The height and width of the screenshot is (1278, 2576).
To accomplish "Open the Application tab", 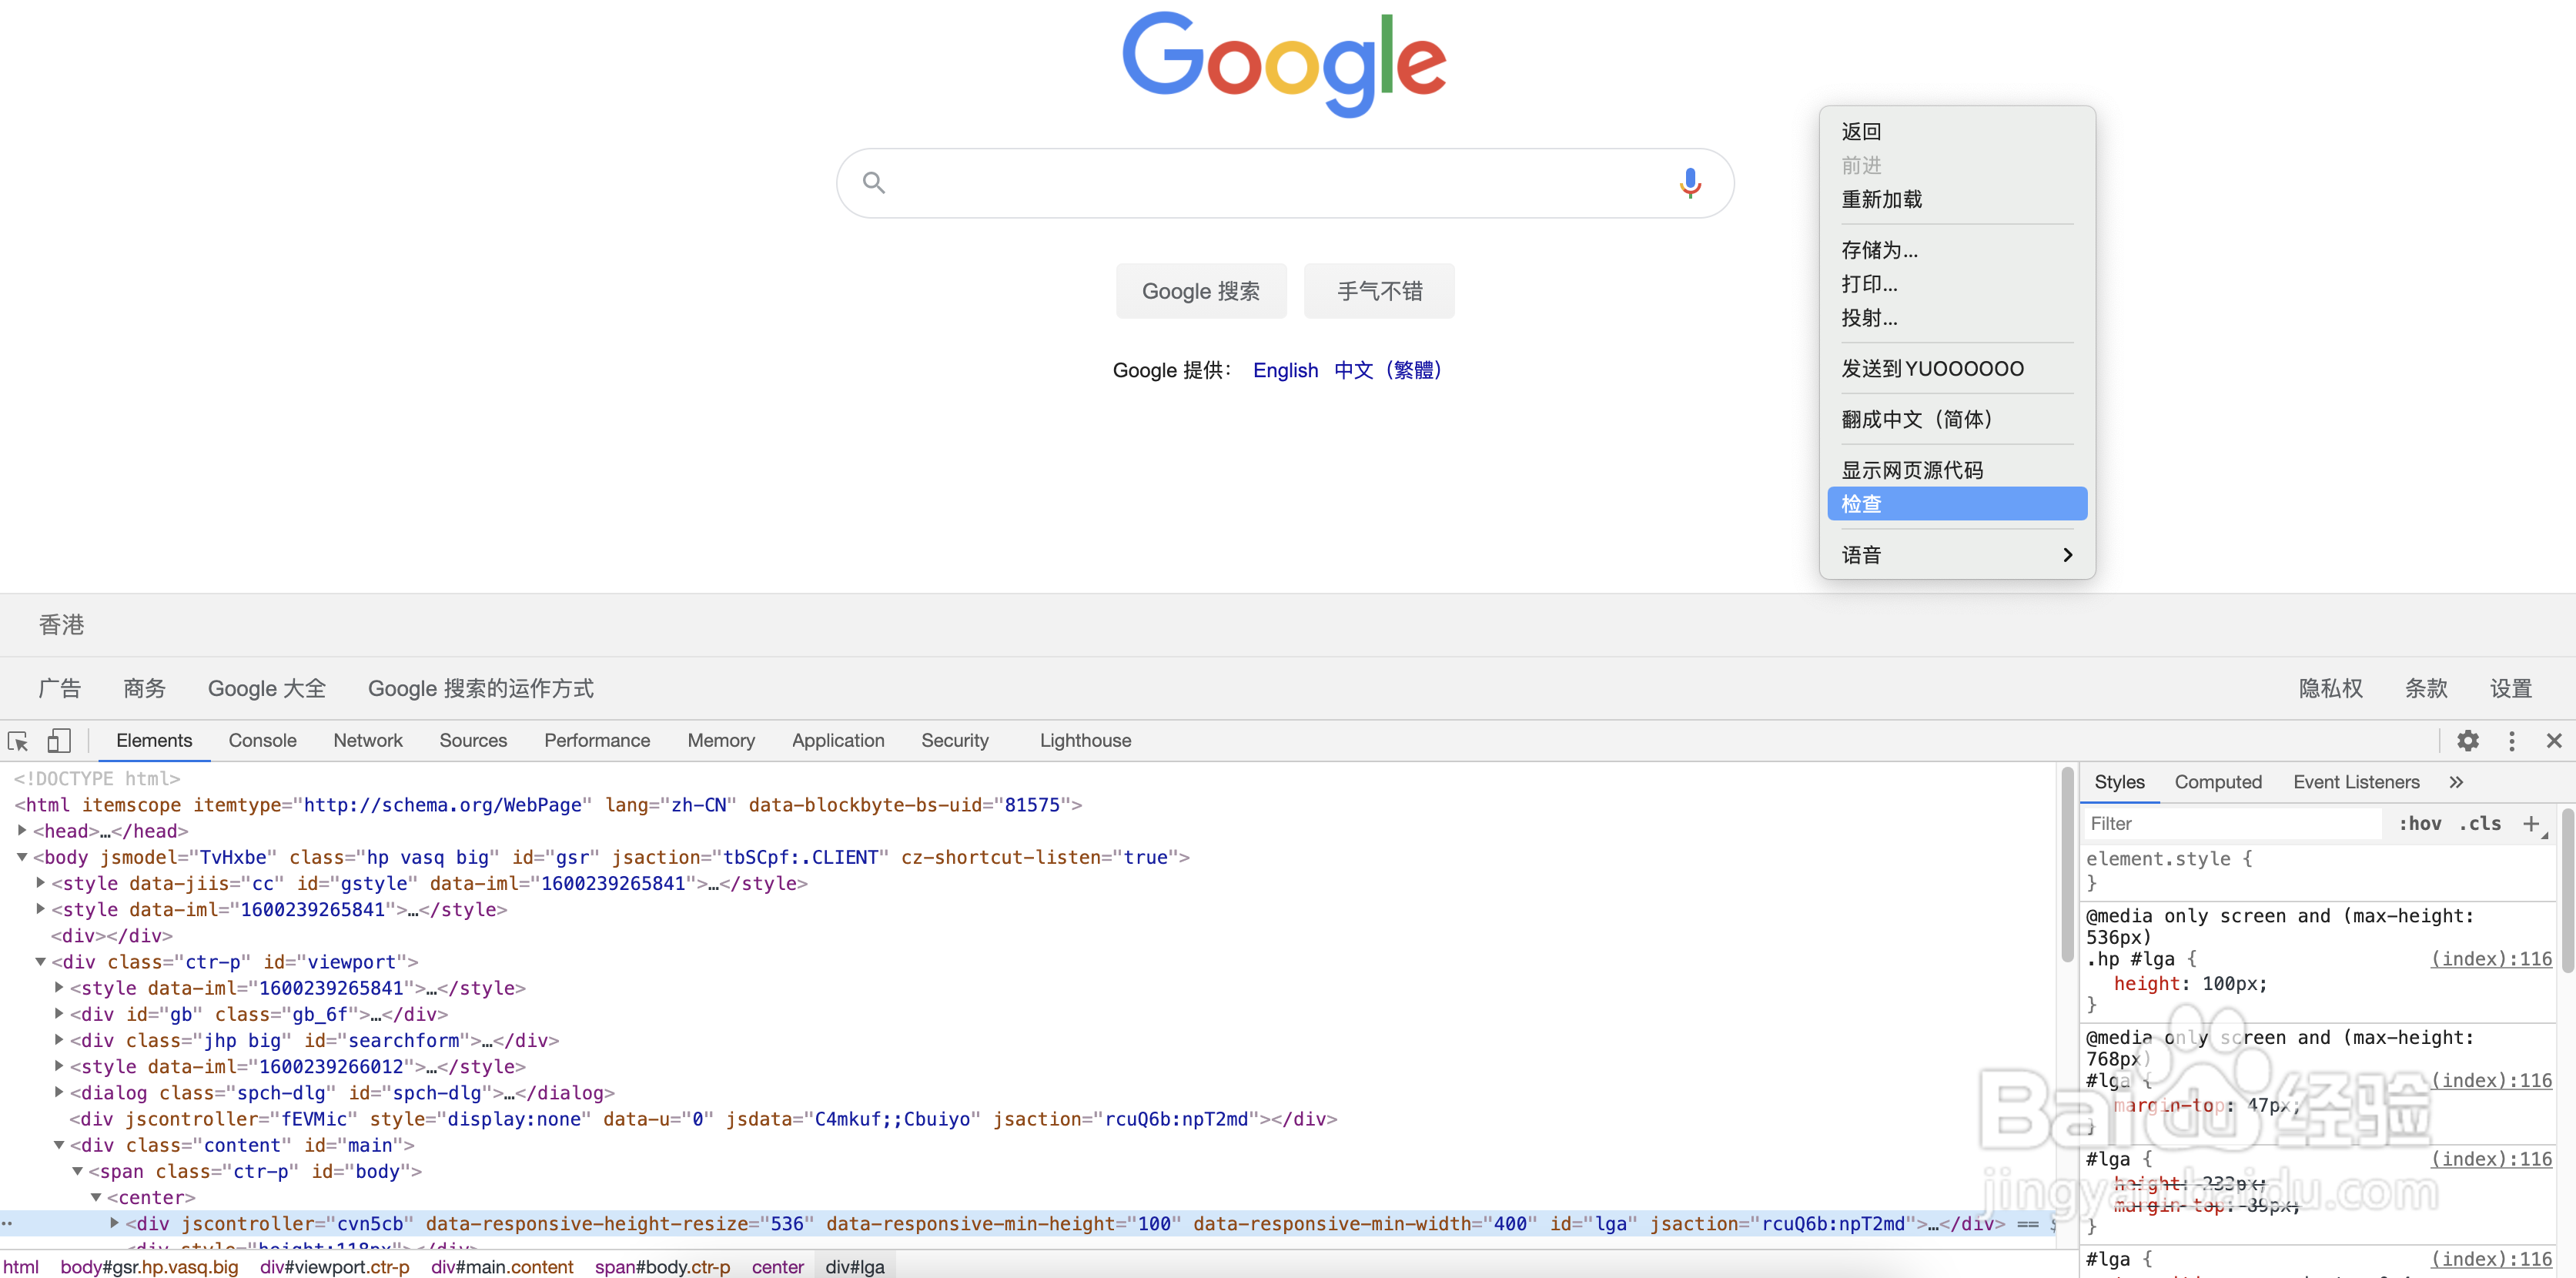I will (x=838, y=741).
